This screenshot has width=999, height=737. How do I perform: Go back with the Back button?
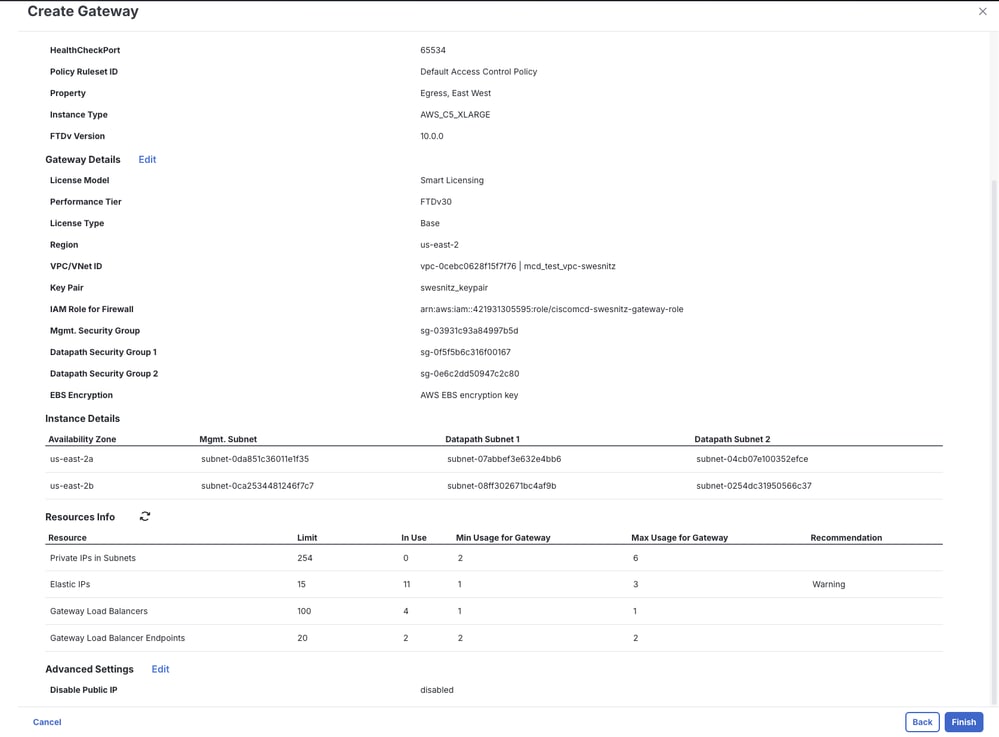pyautogui.click(x=922, y=722)
